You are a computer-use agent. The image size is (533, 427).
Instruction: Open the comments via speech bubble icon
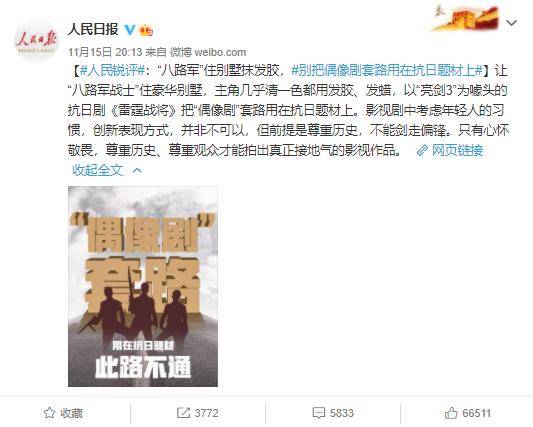[x=319, y=413]
